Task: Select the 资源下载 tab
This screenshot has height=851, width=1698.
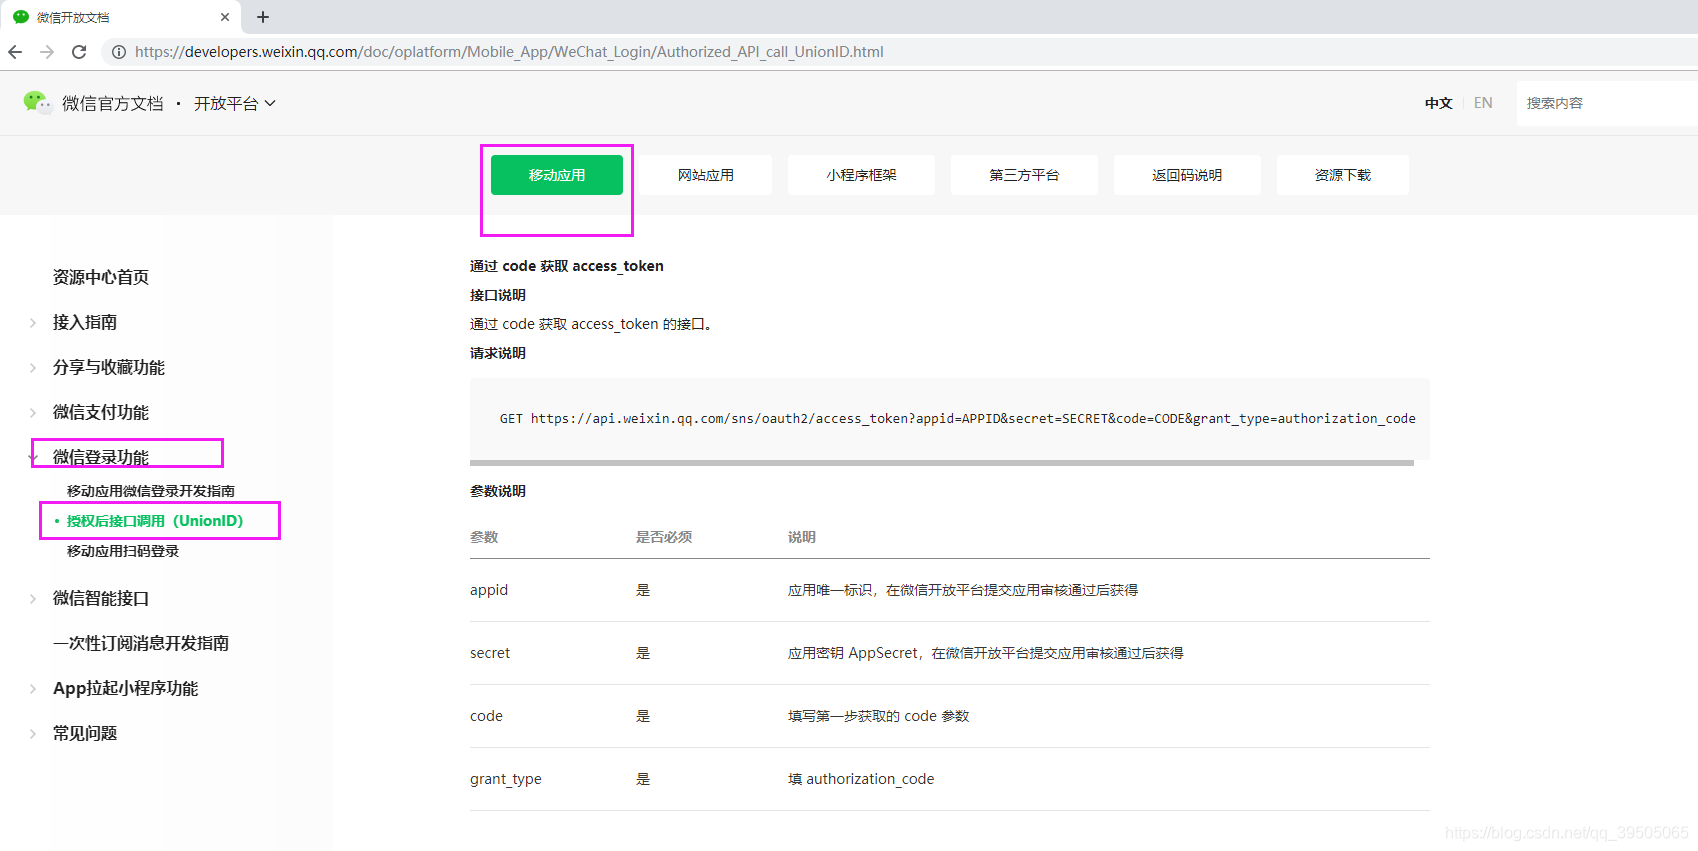Action: coord(1343,175)
